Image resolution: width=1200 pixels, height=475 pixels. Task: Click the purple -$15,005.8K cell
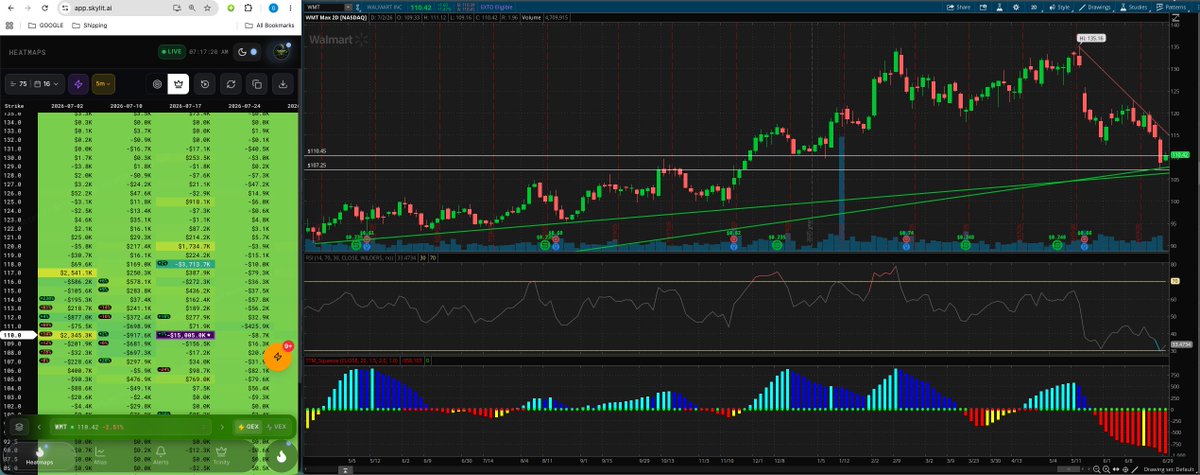186,335
